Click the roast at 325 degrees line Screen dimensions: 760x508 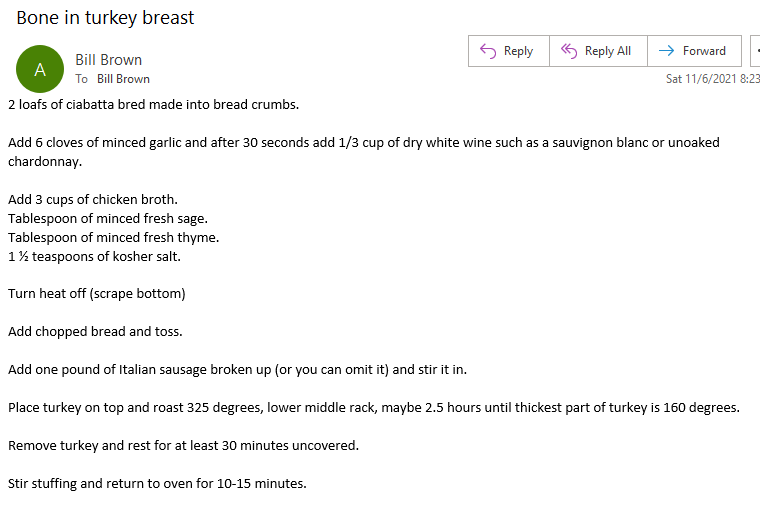[374, 408]
